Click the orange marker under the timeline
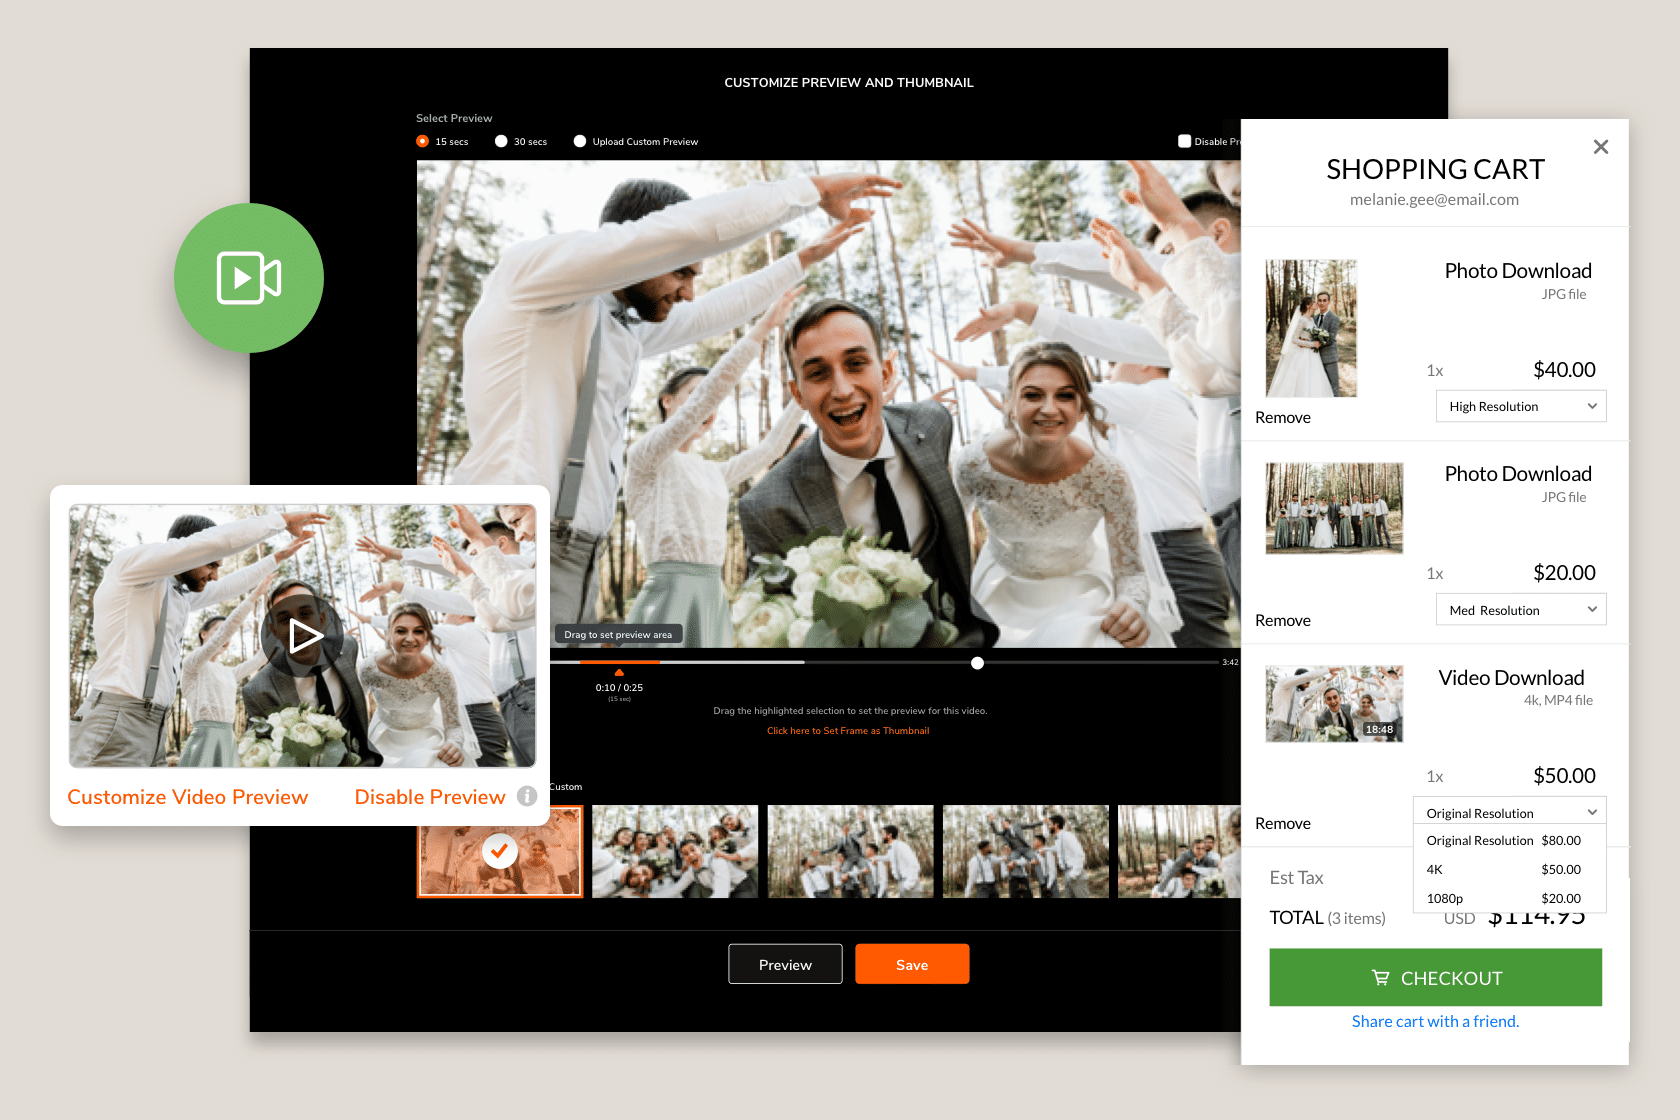 (619, 673)
